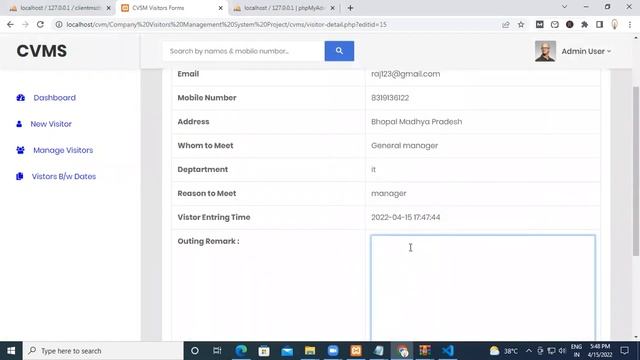The image size is (640, 360).
Task: Open Cortana circle on taskbar
Action: tap(195, 351)
